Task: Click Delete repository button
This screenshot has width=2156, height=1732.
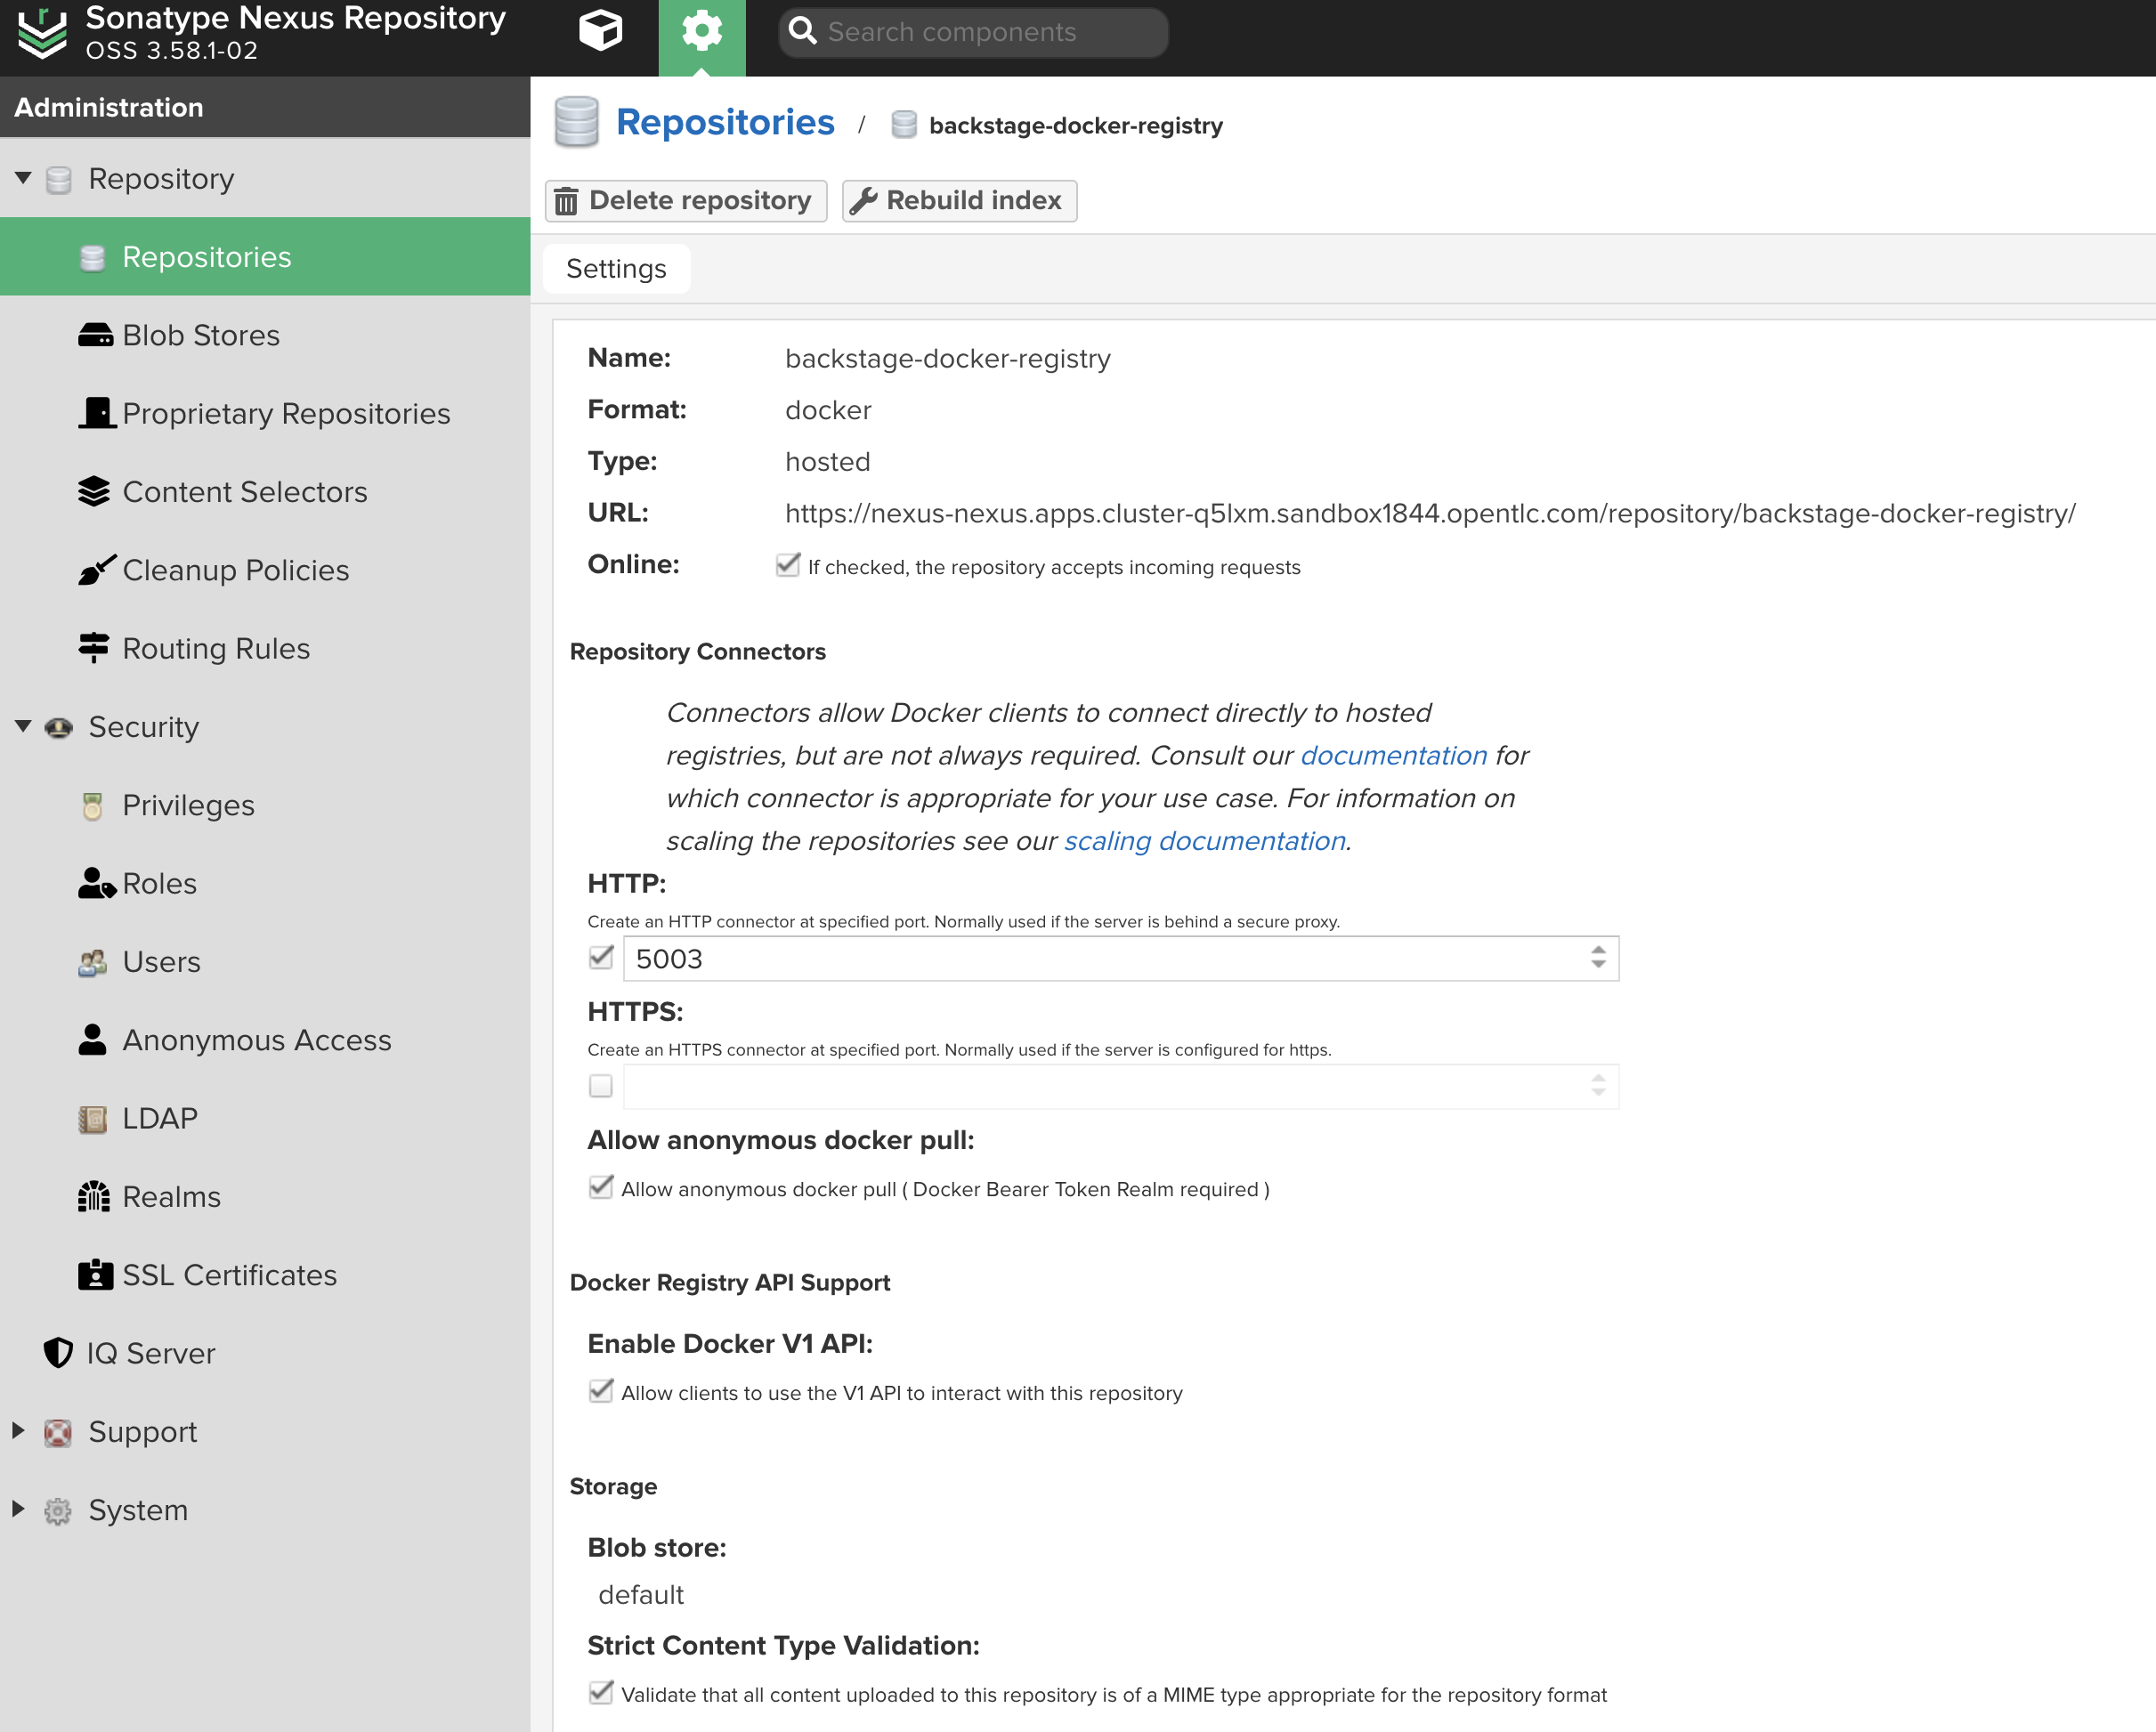Action: tap(686, 201)
